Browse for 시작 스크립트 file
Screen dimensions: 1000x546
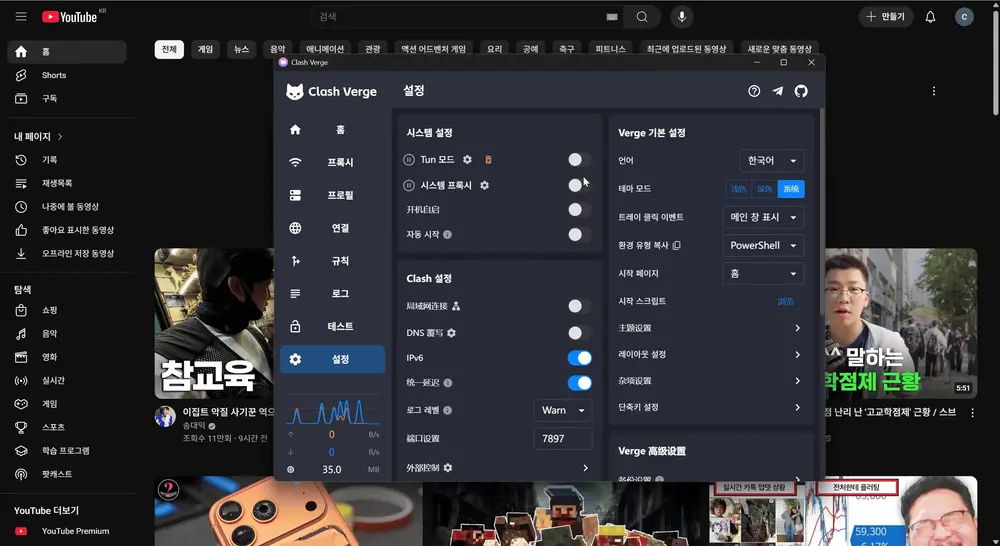786,301
